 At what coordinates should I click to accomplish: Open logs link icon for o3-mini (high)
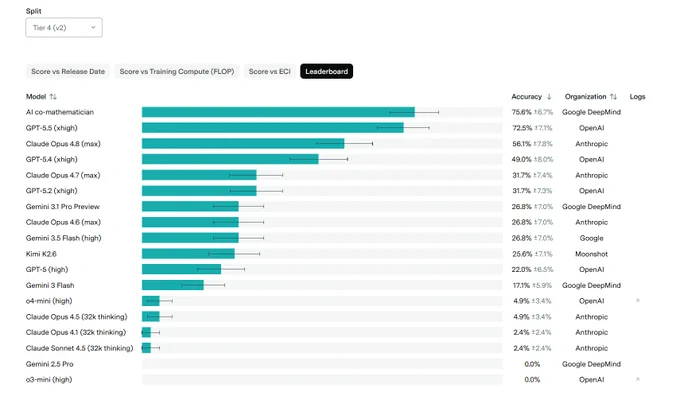pos(638,379)
